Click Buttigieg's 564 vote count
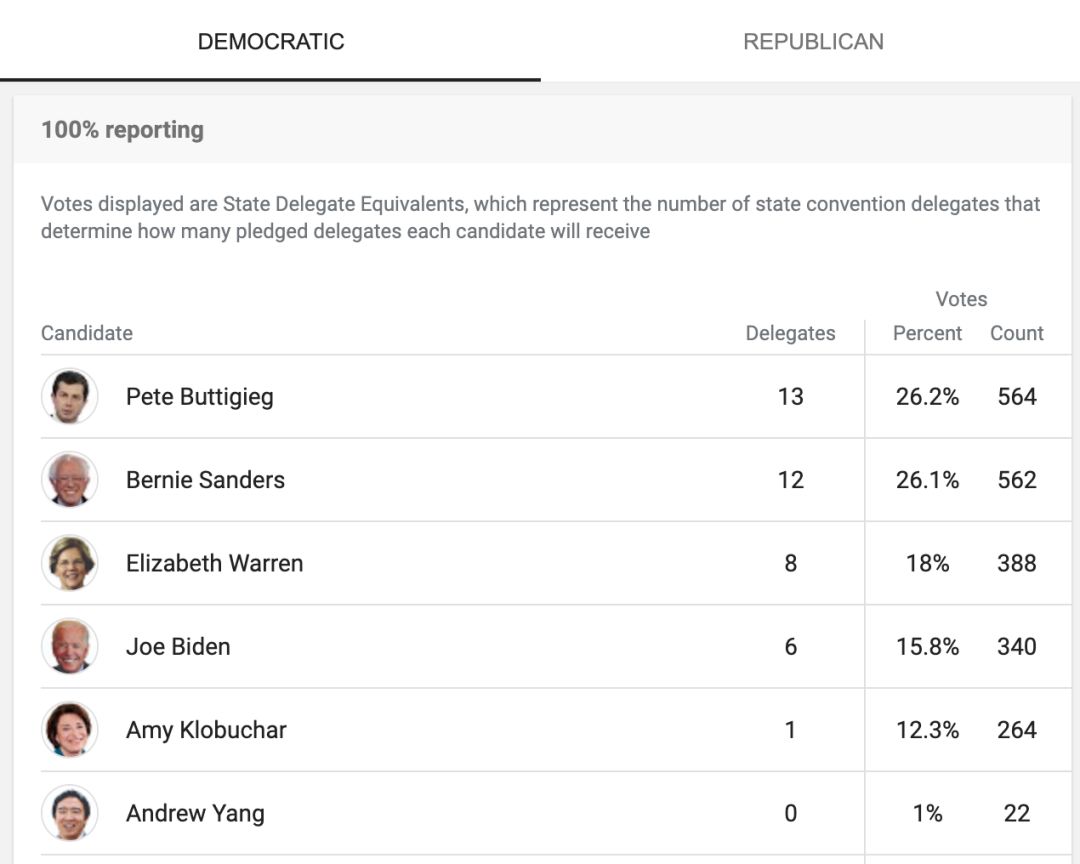1080x864 pixels. pyautogui.click(x=1017, y=396)
